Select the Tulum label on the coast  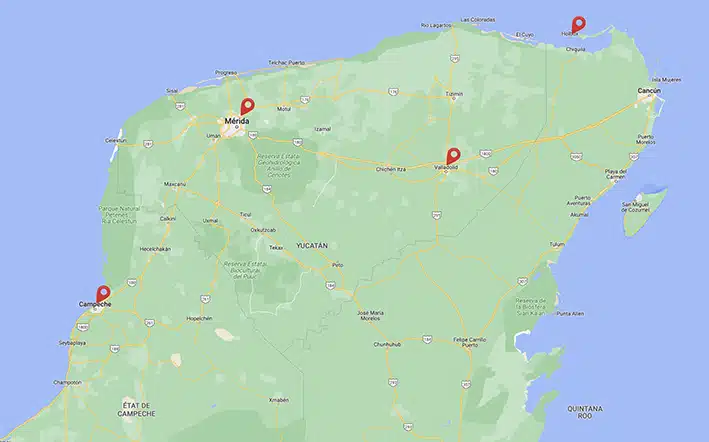click(x=557, y=244)
